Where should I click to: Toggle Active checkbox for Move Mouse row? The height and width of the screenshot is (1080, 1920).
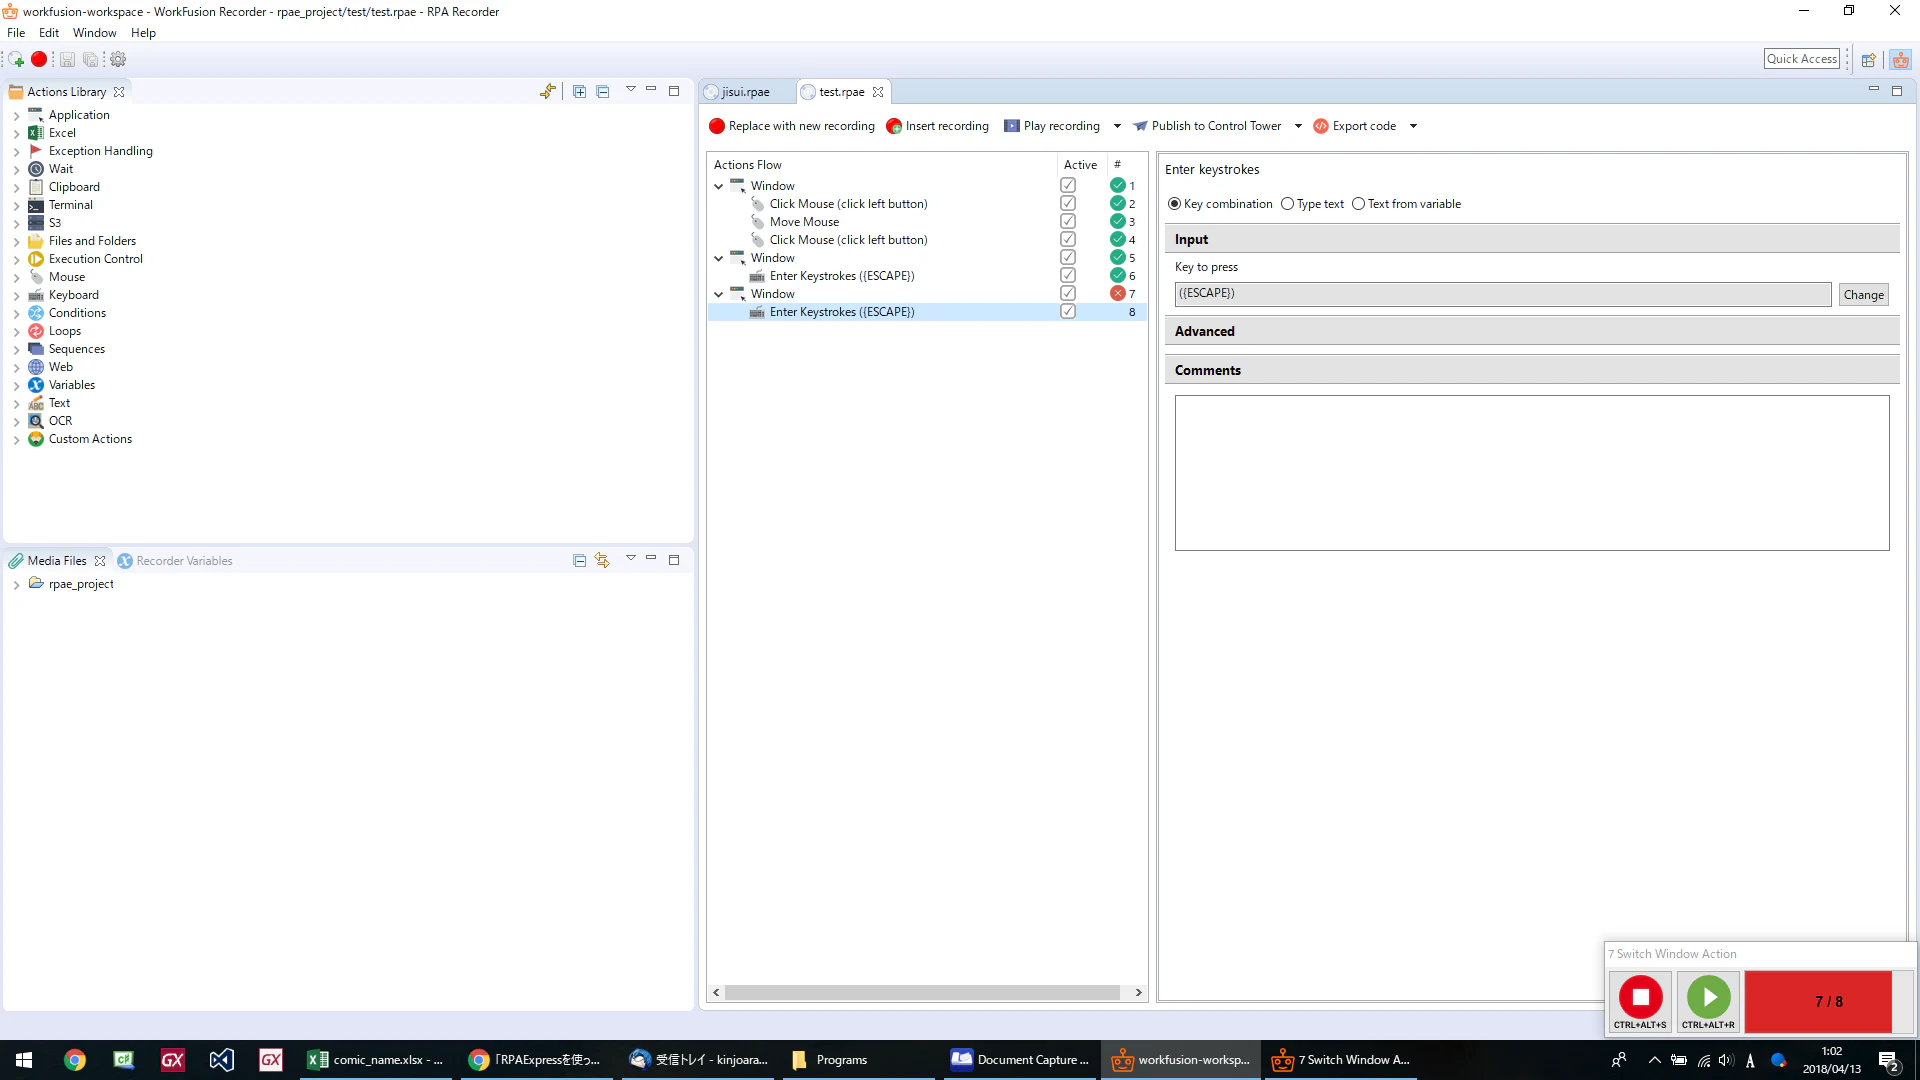pos(1068,222)
